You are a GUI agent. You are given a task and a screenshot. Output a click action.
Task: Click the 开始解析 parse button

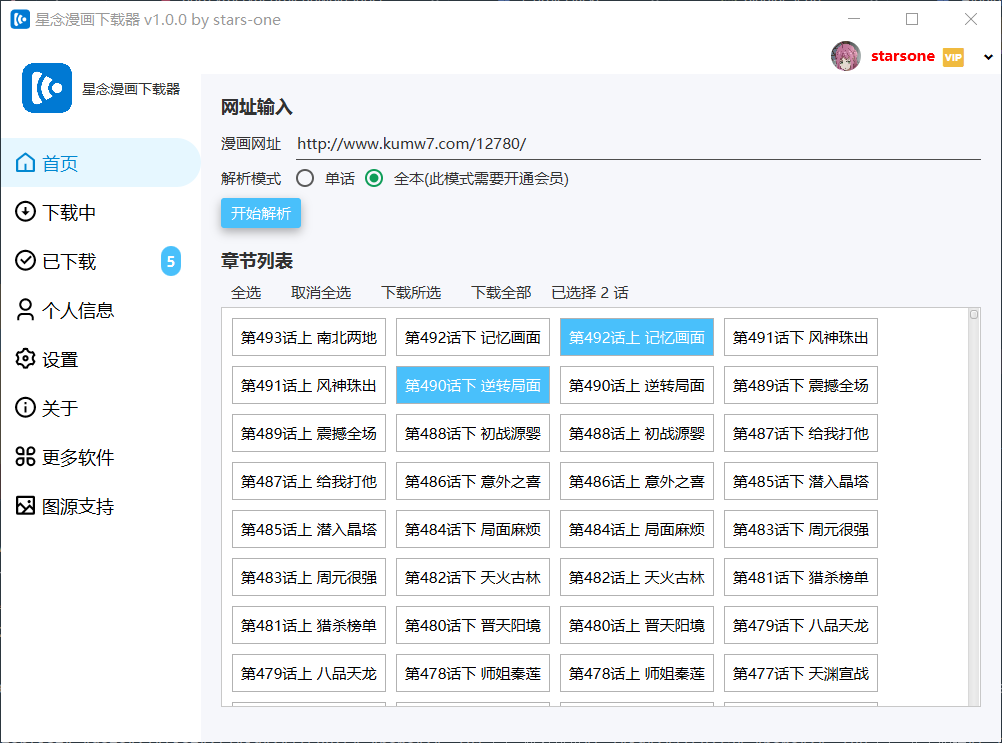click(261, 213)
